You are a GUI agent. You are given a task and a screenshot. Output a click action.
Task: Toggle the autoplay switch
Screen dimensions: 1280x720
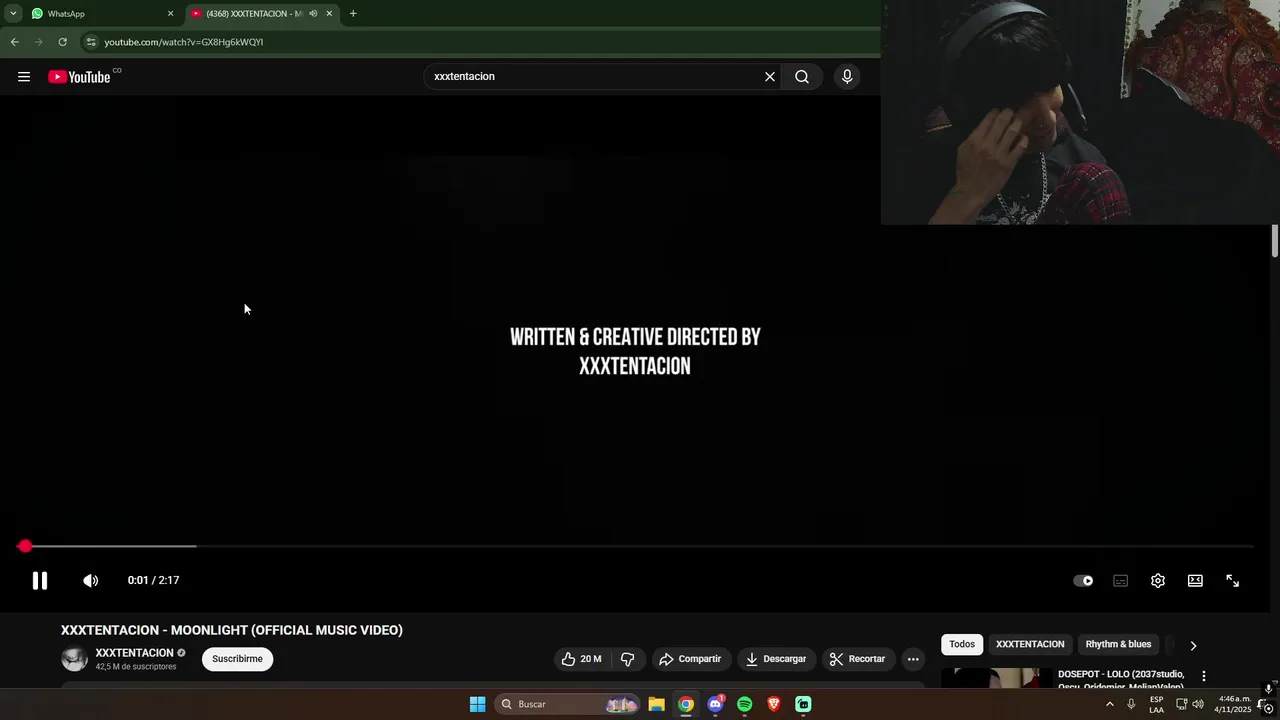click(x=1083, y=580)
